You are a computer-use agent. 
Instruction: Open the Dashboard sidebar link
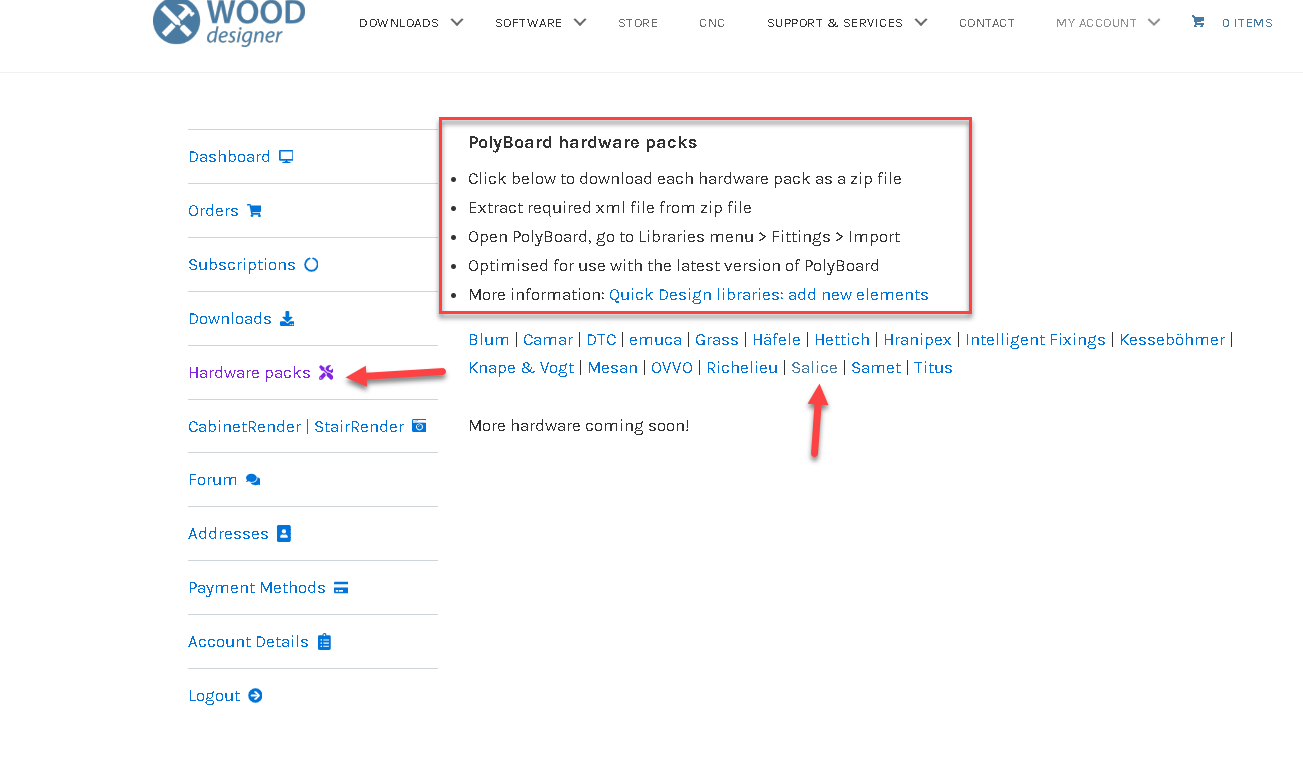click(229, 157)
